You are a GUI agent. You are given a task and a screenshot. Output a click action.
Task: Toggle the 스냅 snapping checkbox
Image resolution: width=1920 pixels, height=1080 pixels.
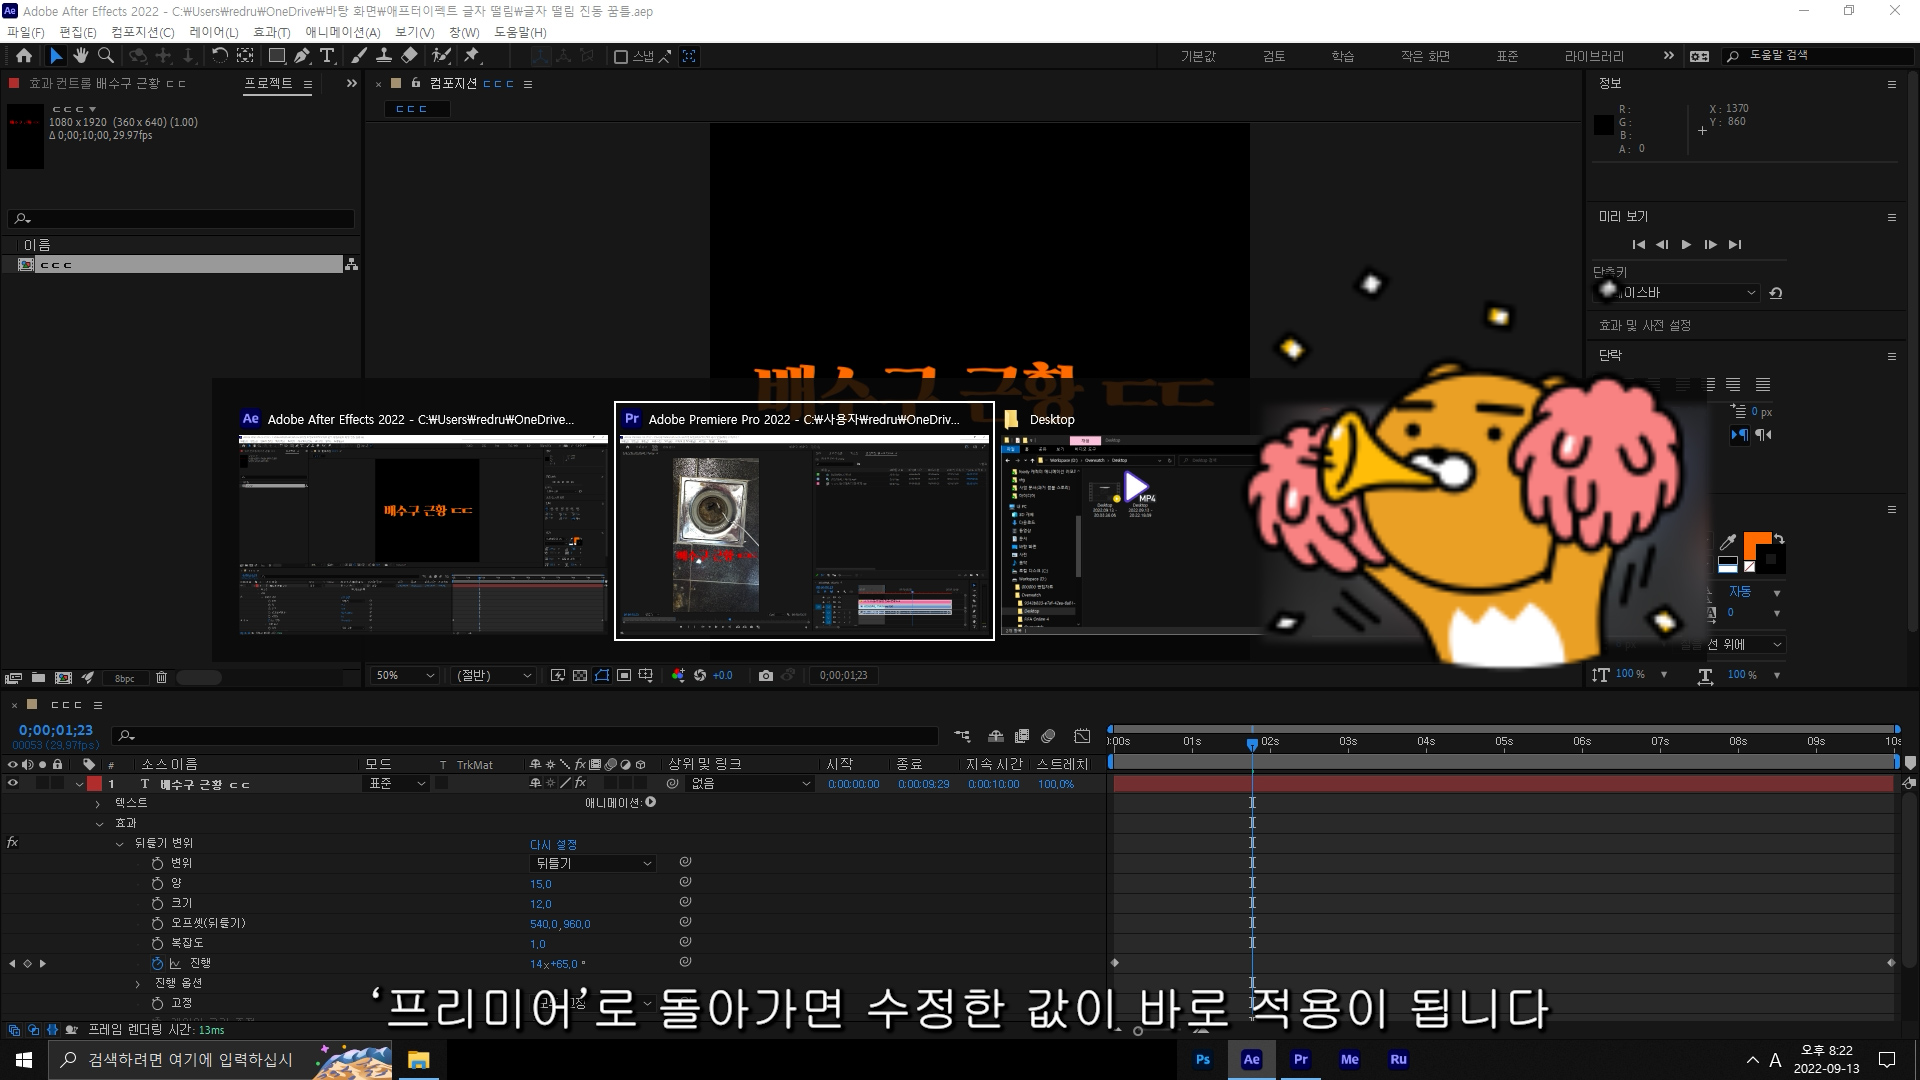click(620, 57)
